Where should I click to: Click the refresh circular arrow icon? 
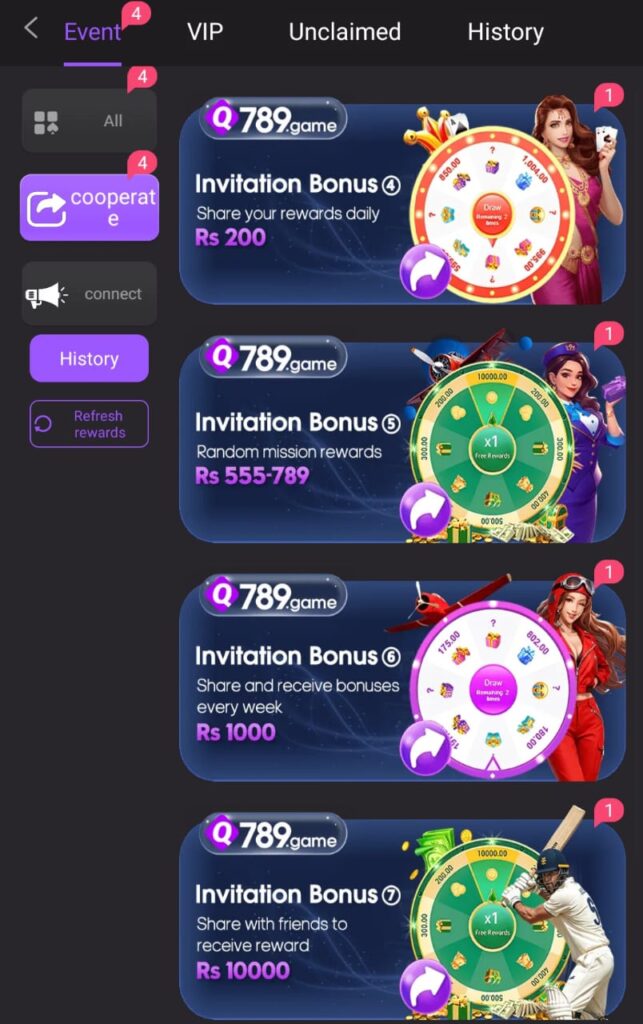pos(43,424)
